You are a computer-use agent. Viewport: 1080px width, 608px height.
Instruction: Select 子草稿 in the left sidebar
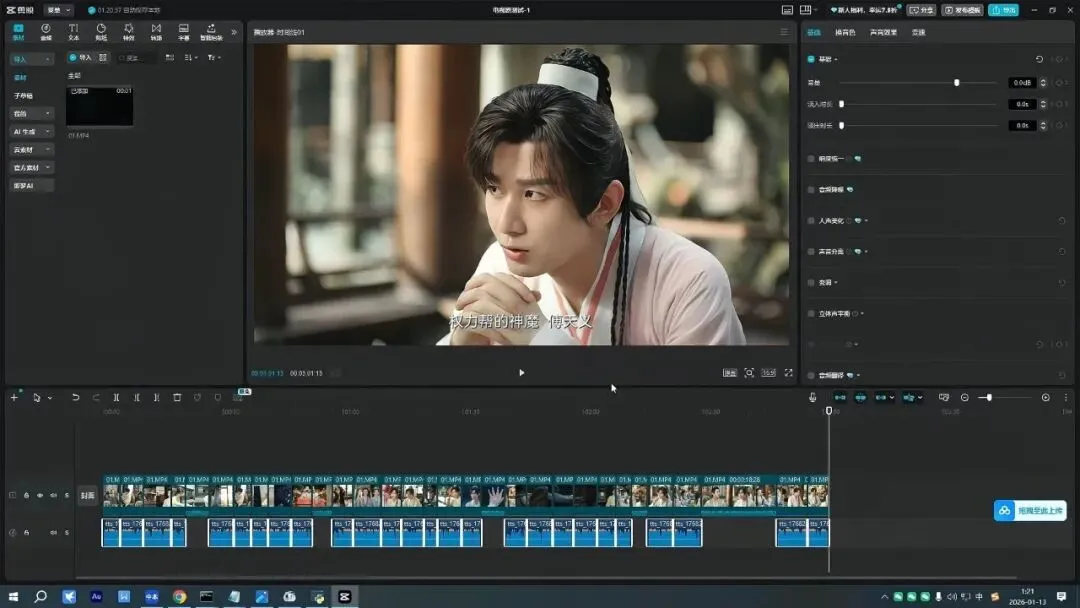pos(23,96)
